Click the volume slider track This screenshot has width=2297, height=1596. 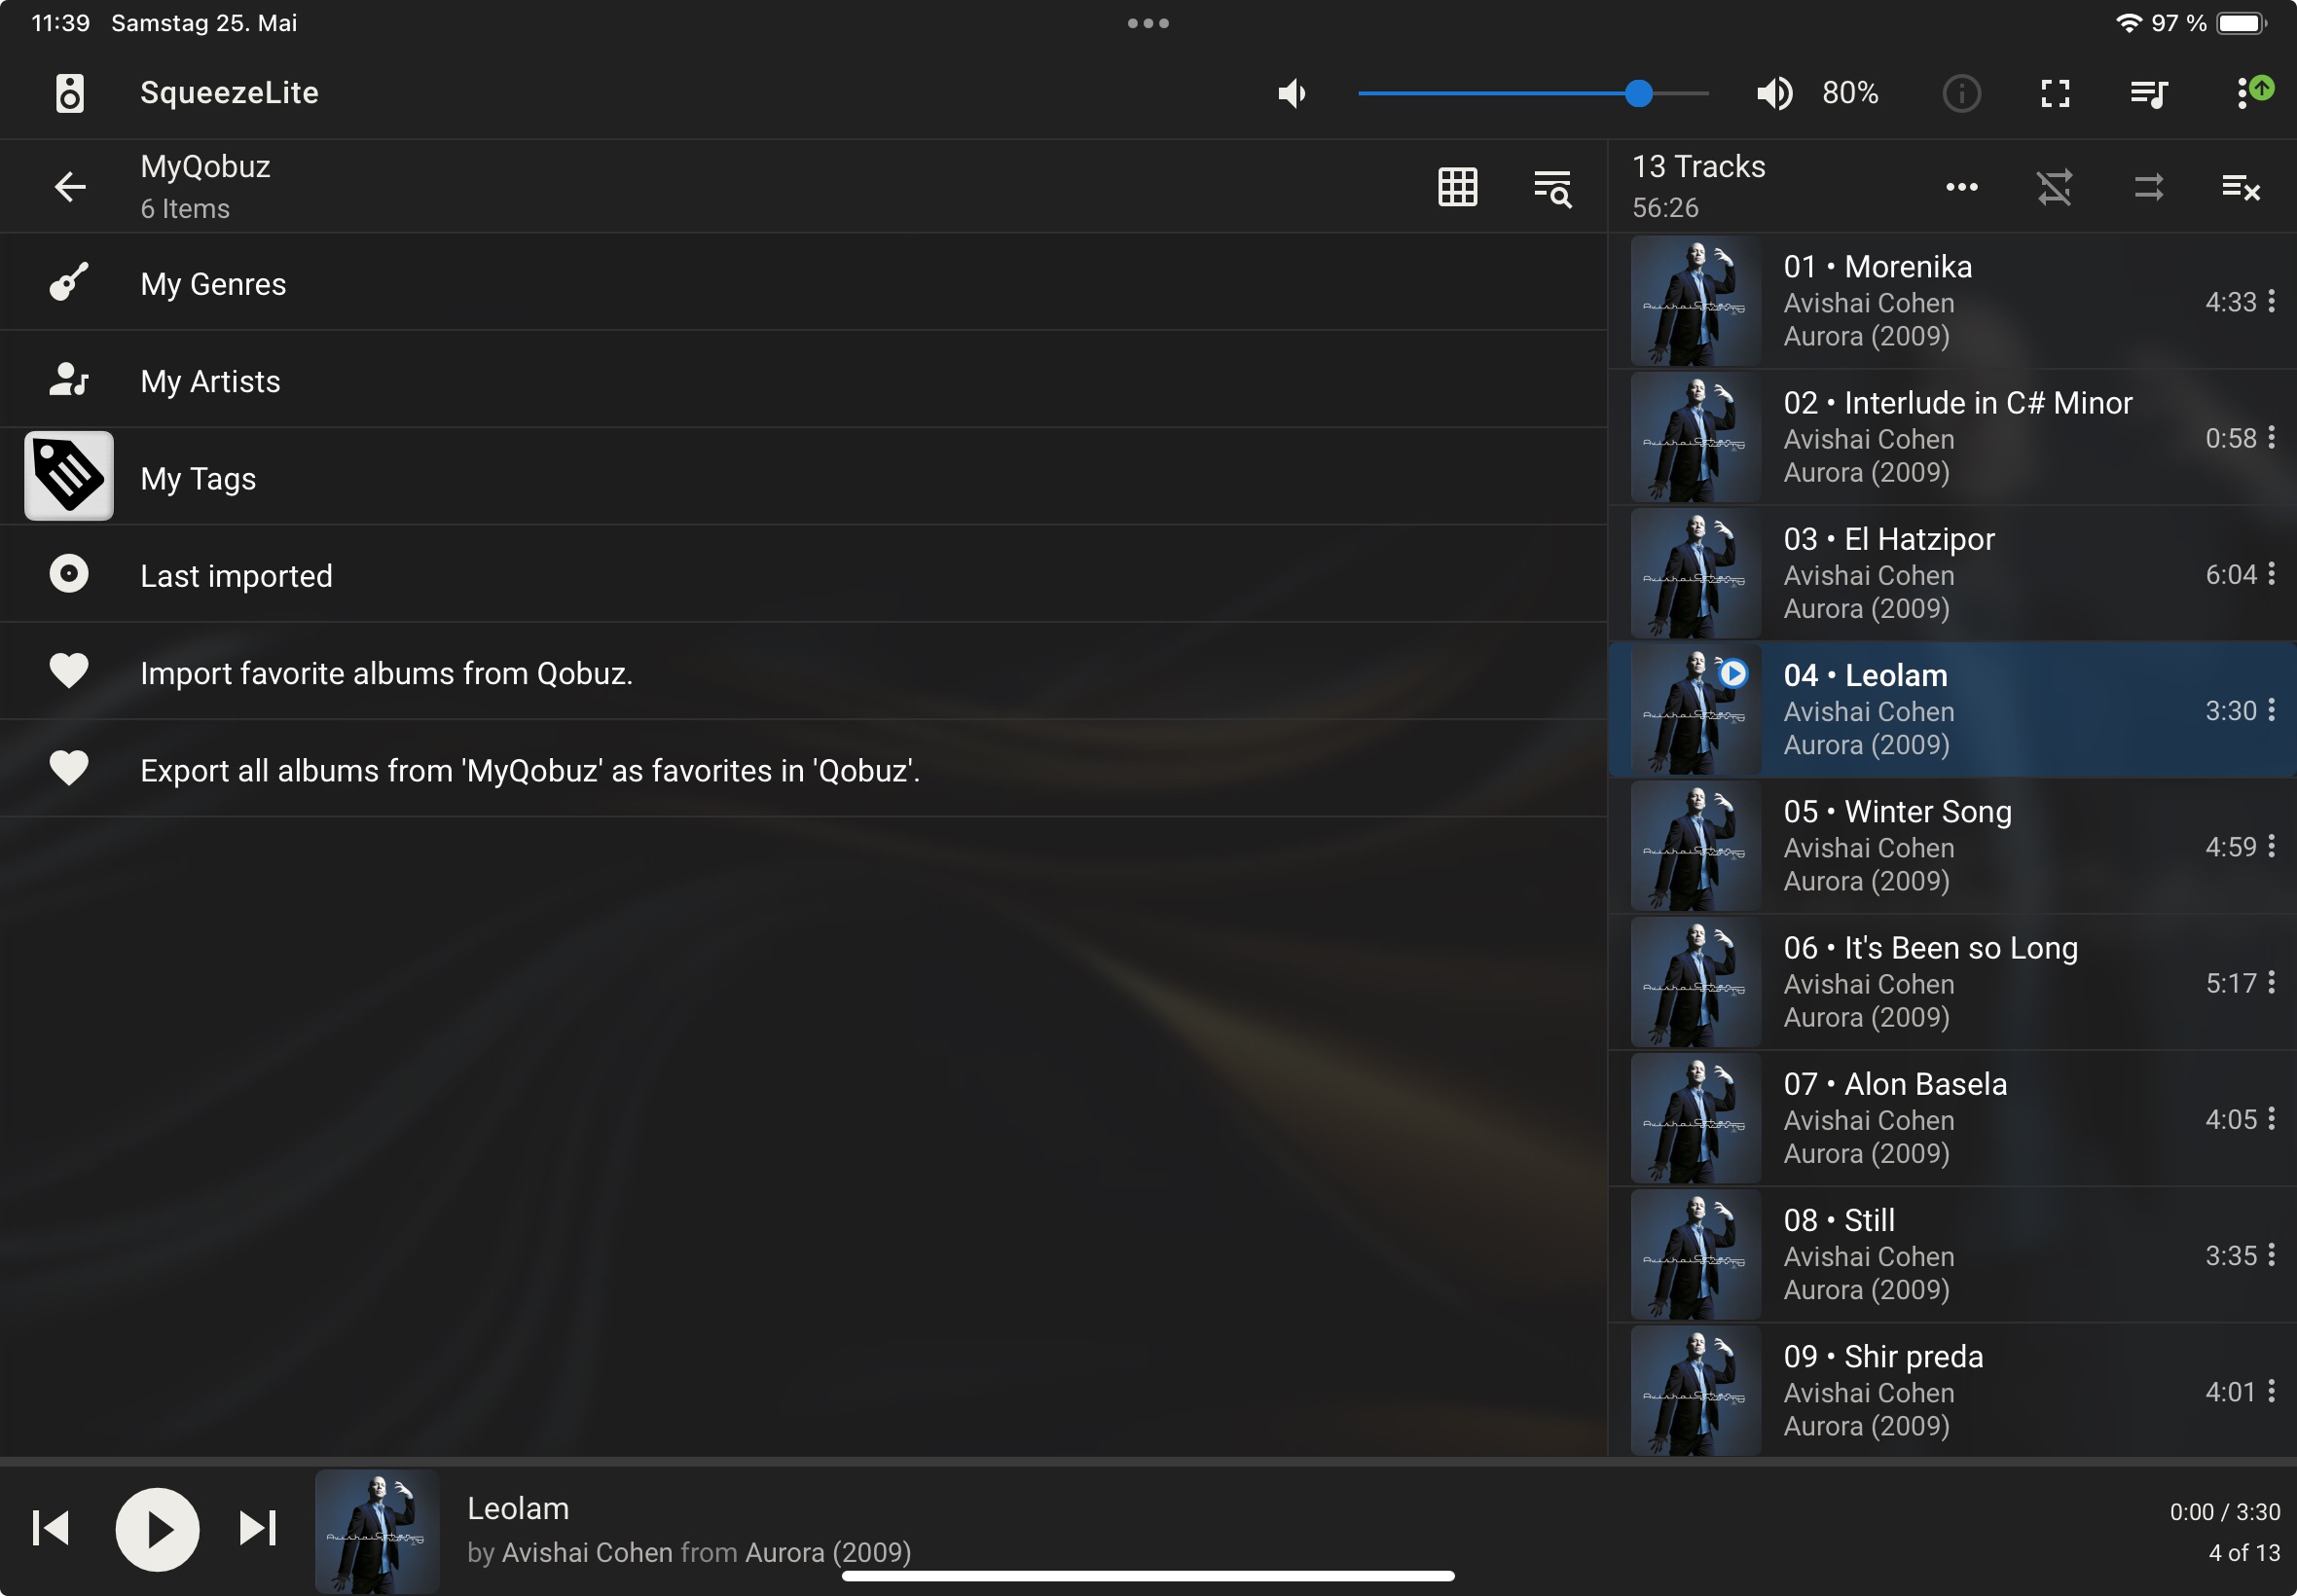pos(1500,93)
